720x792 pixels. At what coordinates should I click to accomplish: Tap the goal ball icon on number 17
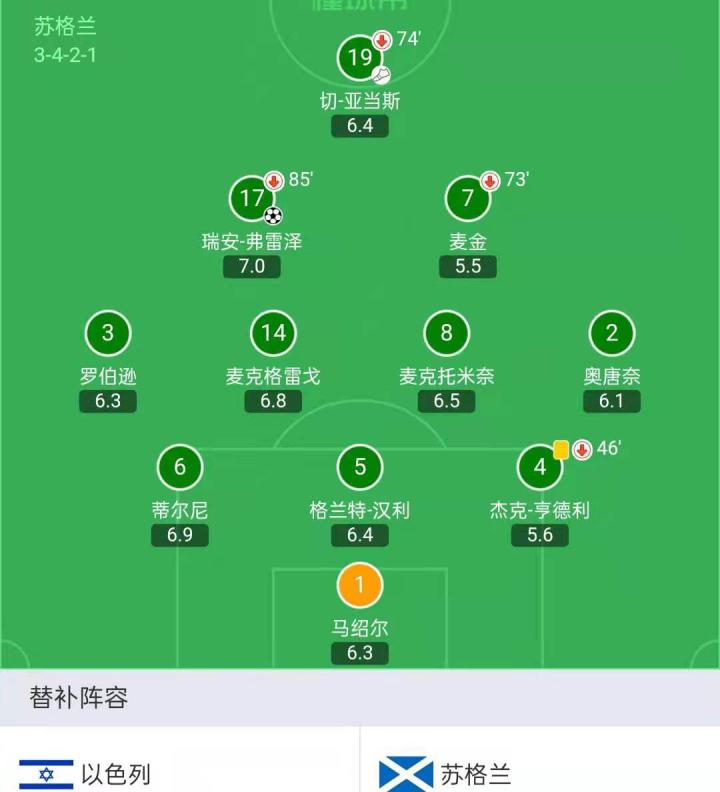[273, 215]
